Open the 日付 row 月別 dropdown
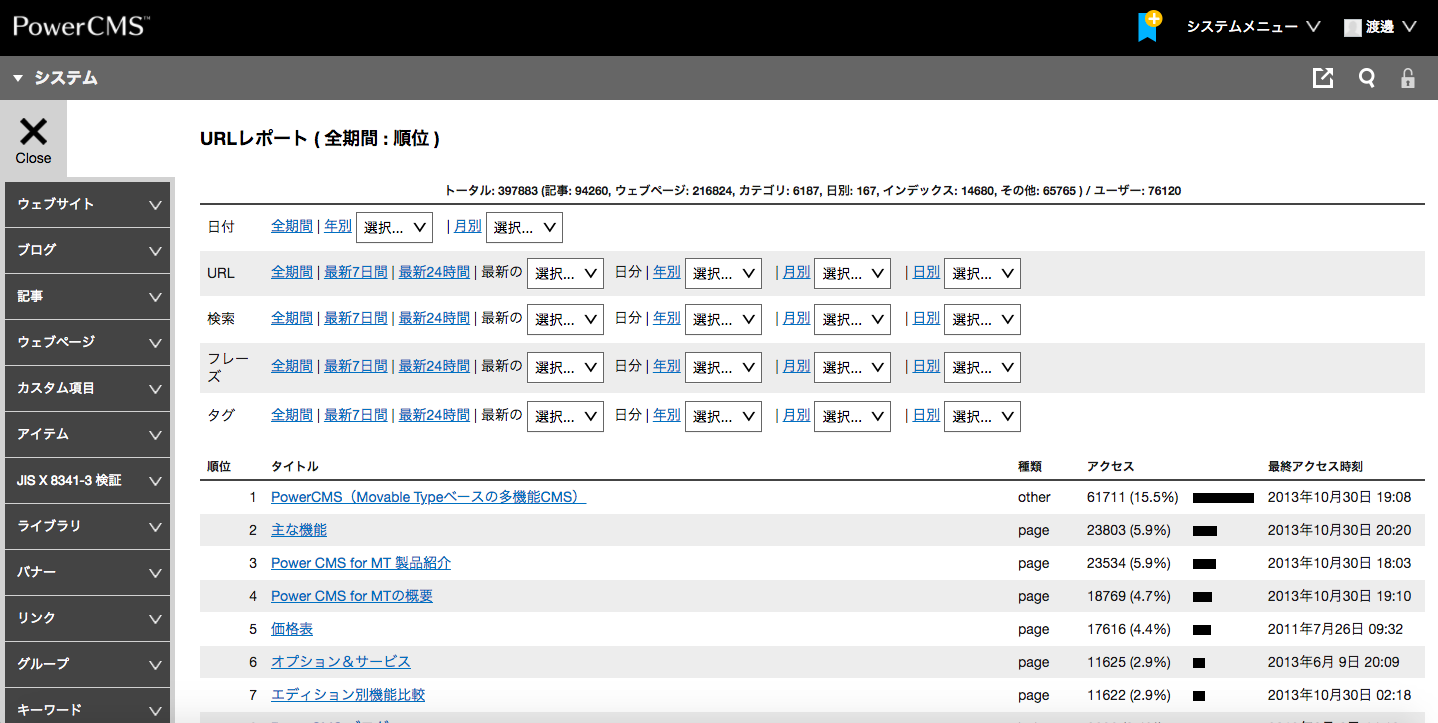This screenshot has height=723, width=1438. pos(524,227)
